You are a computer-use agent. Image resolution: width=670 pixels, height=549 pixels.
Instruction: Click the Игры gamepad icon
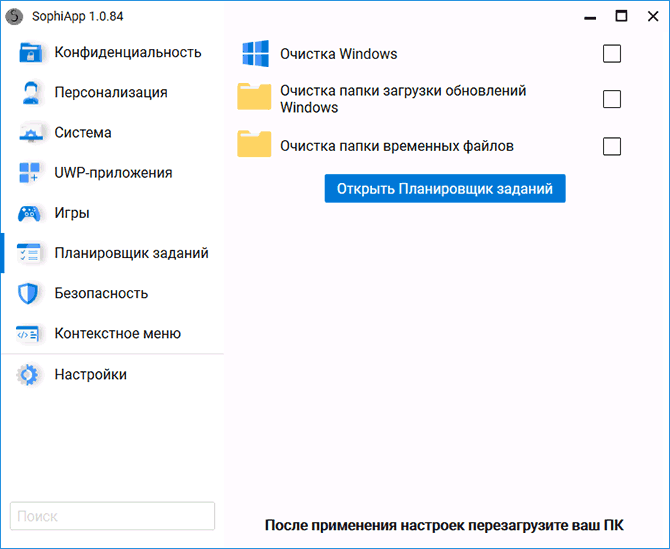tap(29, 213)
